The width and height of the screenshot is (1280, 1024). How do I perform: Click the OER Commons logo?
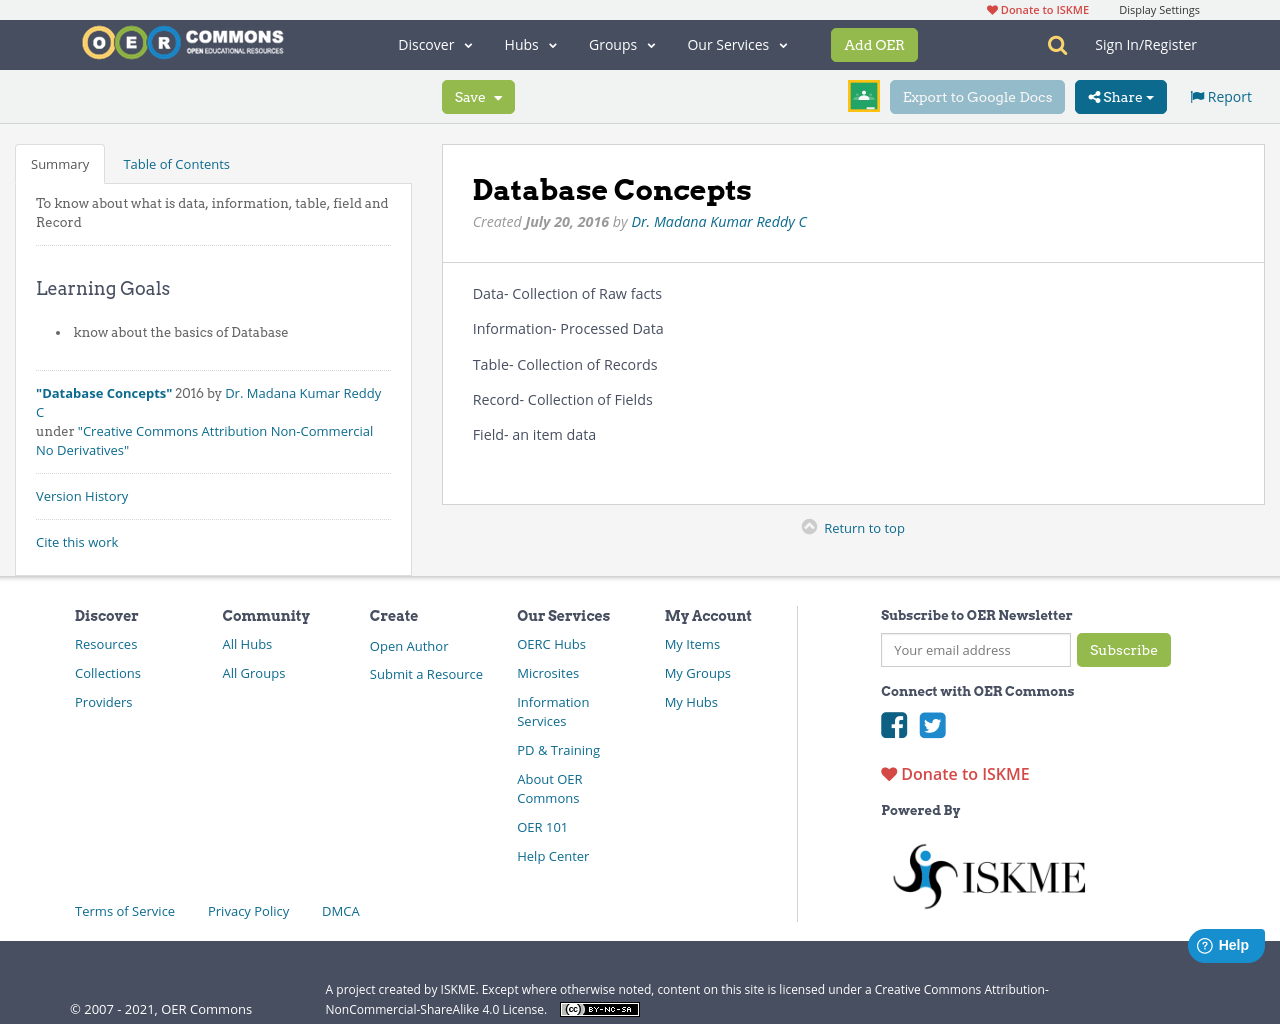pyautogui.click(x=182, y=42)
